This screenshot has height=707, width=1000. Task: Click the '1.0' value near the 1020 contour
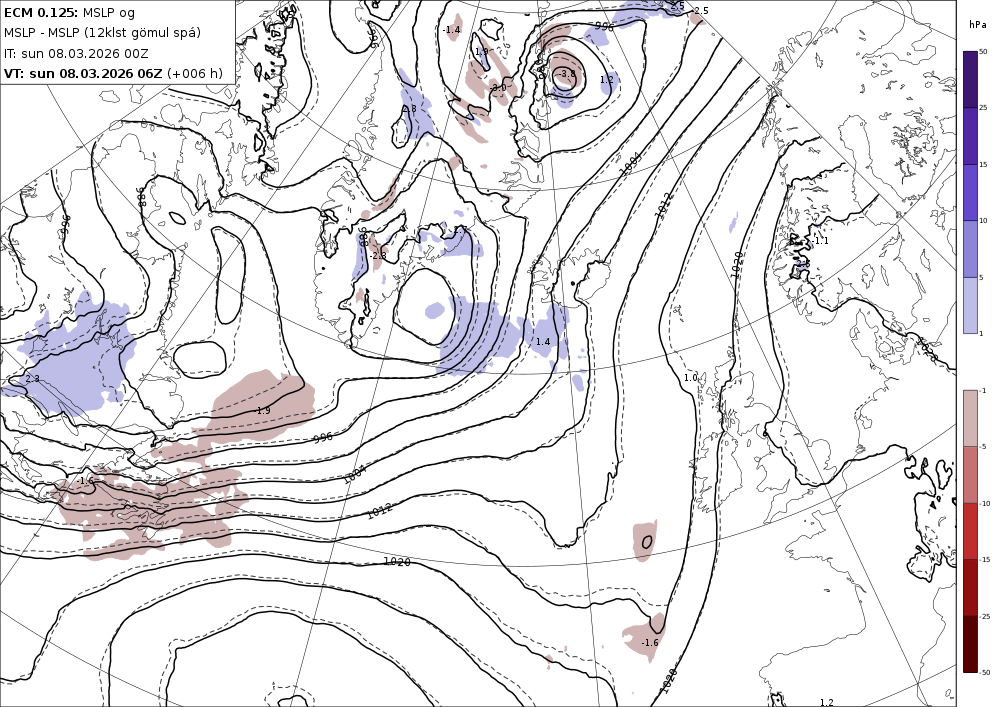click(x=691, y=378)
